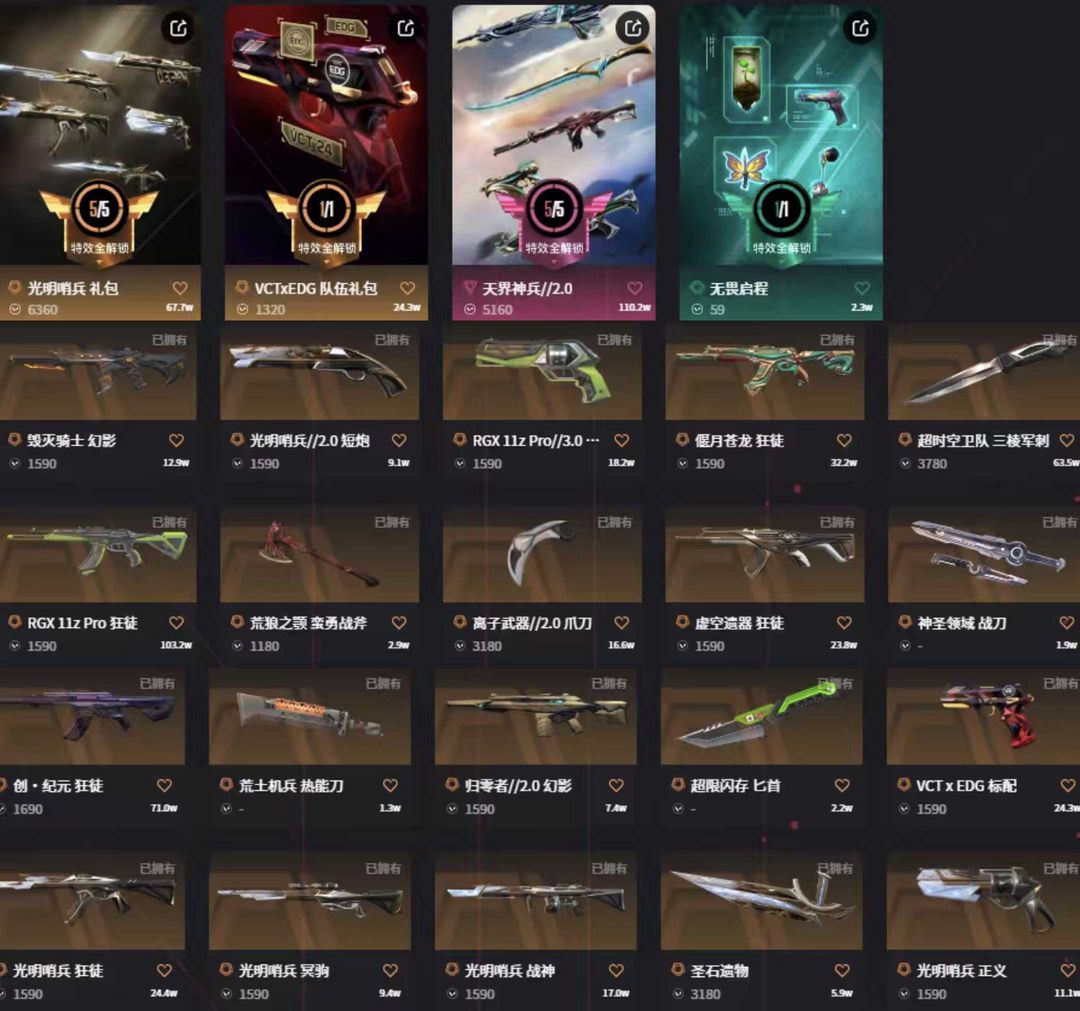Open the 荒狼之颚 蛮勇战斧 axe thumbnail

coord(320,556)
